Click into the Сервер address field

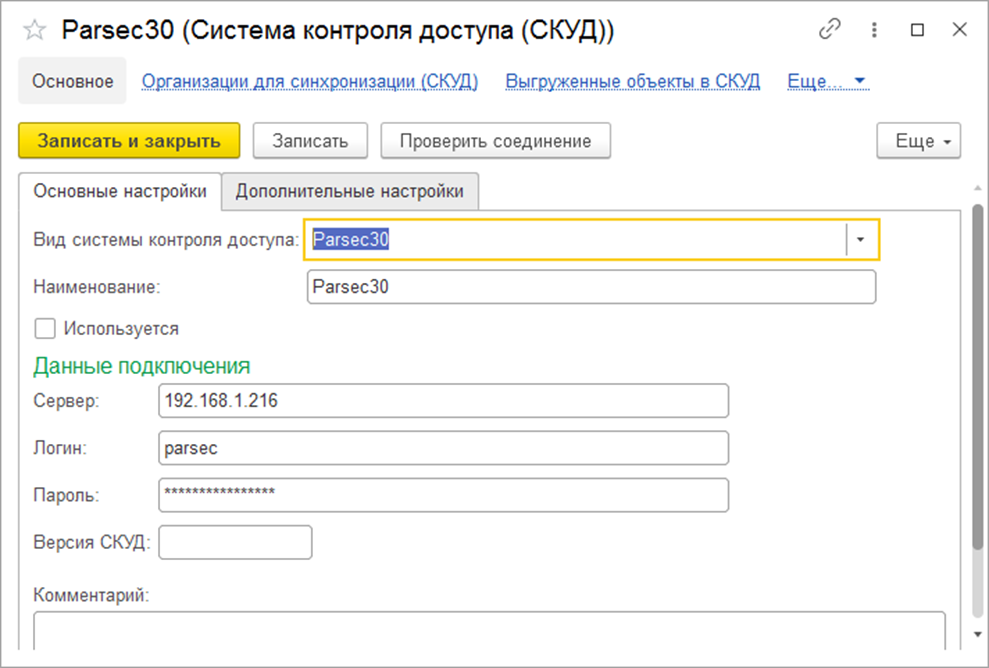[x=443, y=401]
